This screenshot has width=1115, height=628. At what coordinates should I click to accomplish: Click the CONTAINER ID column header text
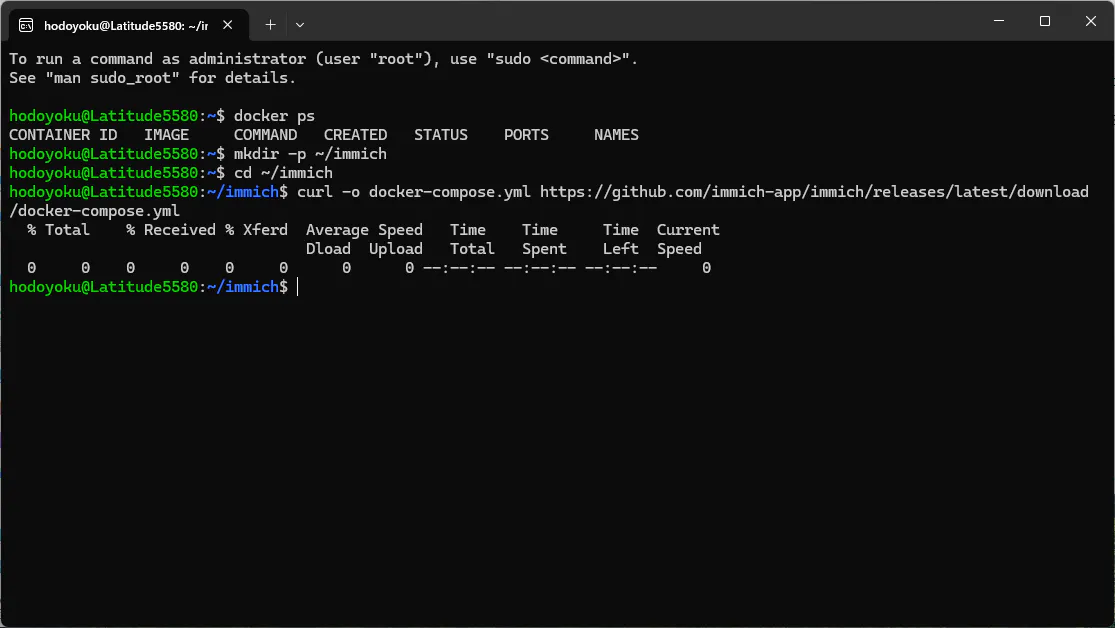click(63, 135)
